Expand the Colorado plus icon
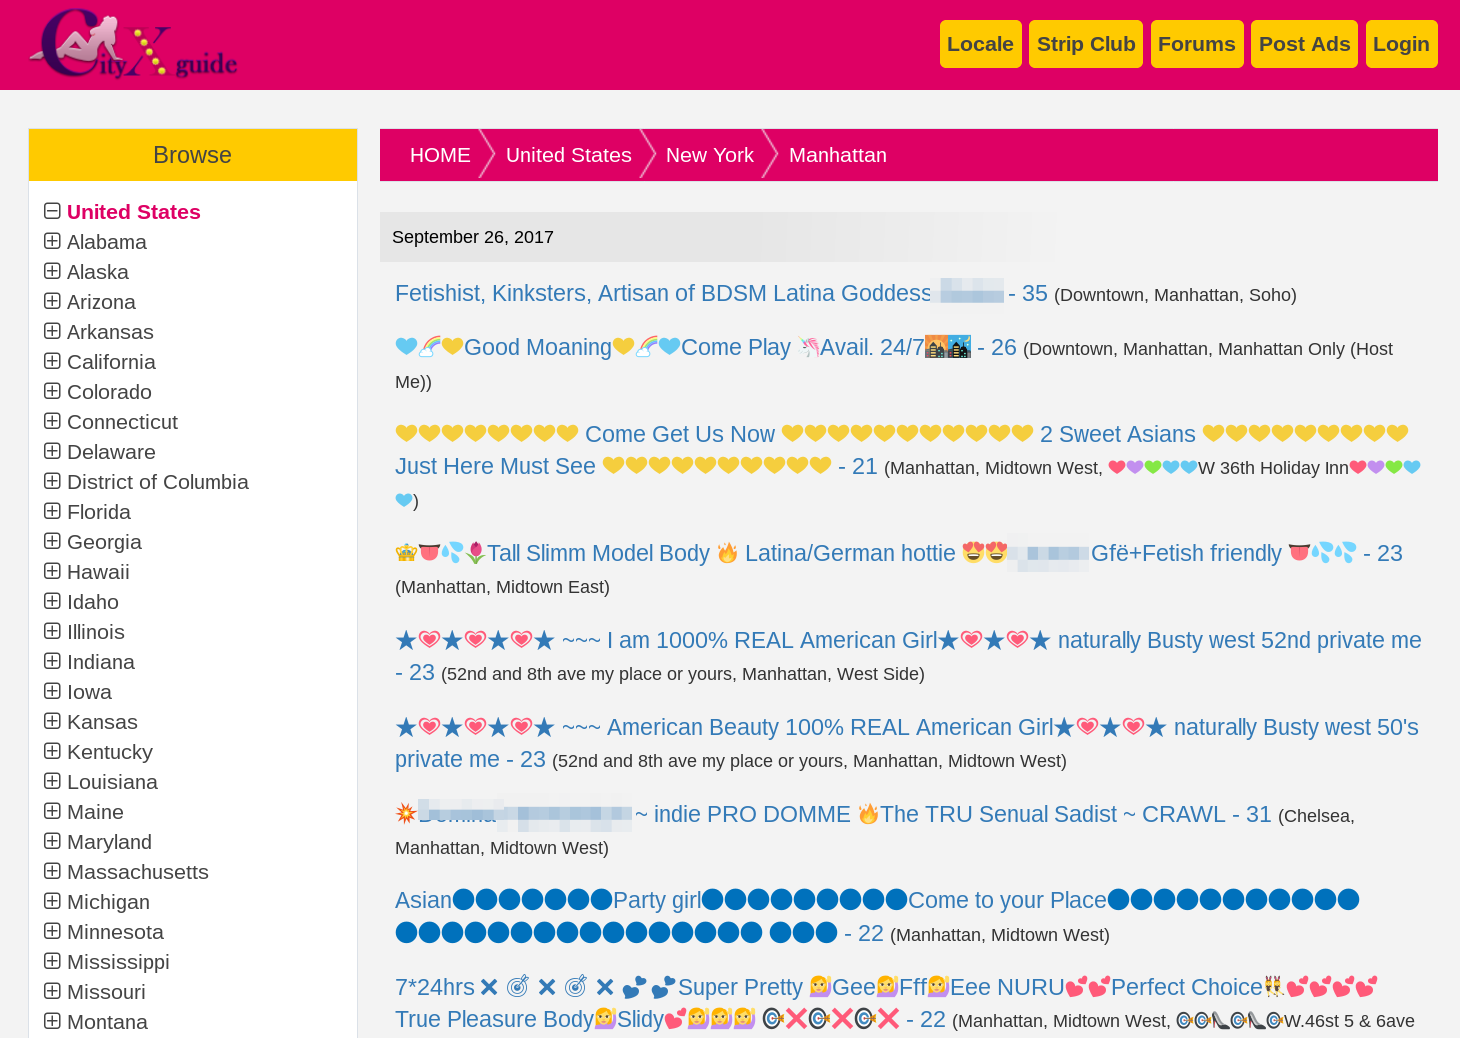The image size is (1460, 1038). (52, 391)
